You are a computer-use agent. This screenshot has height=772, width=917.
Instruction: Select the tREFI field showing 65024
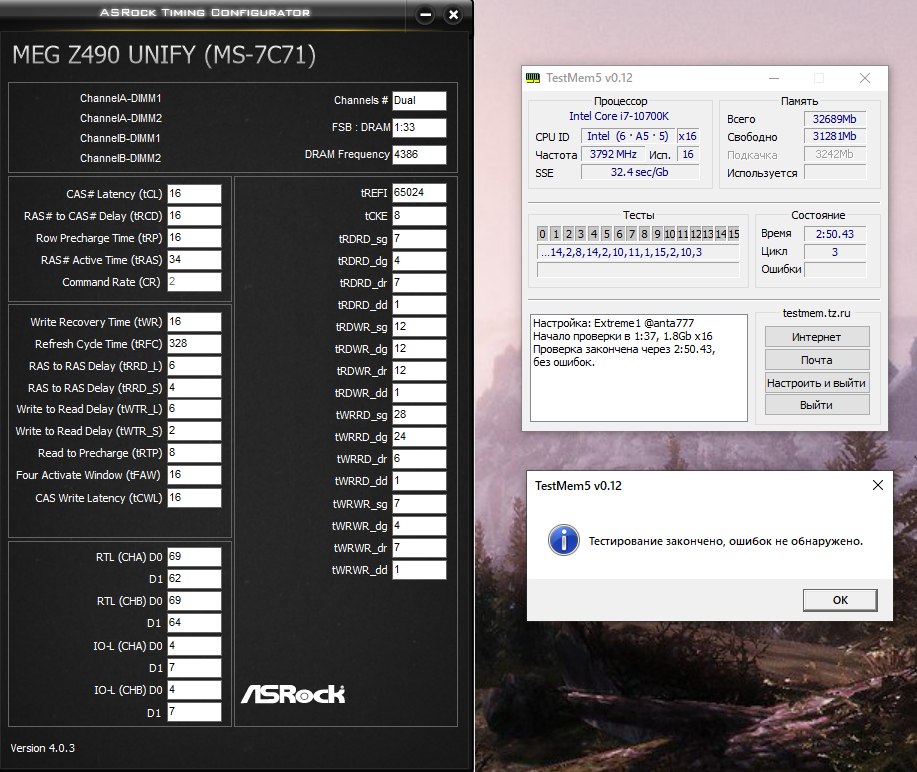tap(419, 192)
